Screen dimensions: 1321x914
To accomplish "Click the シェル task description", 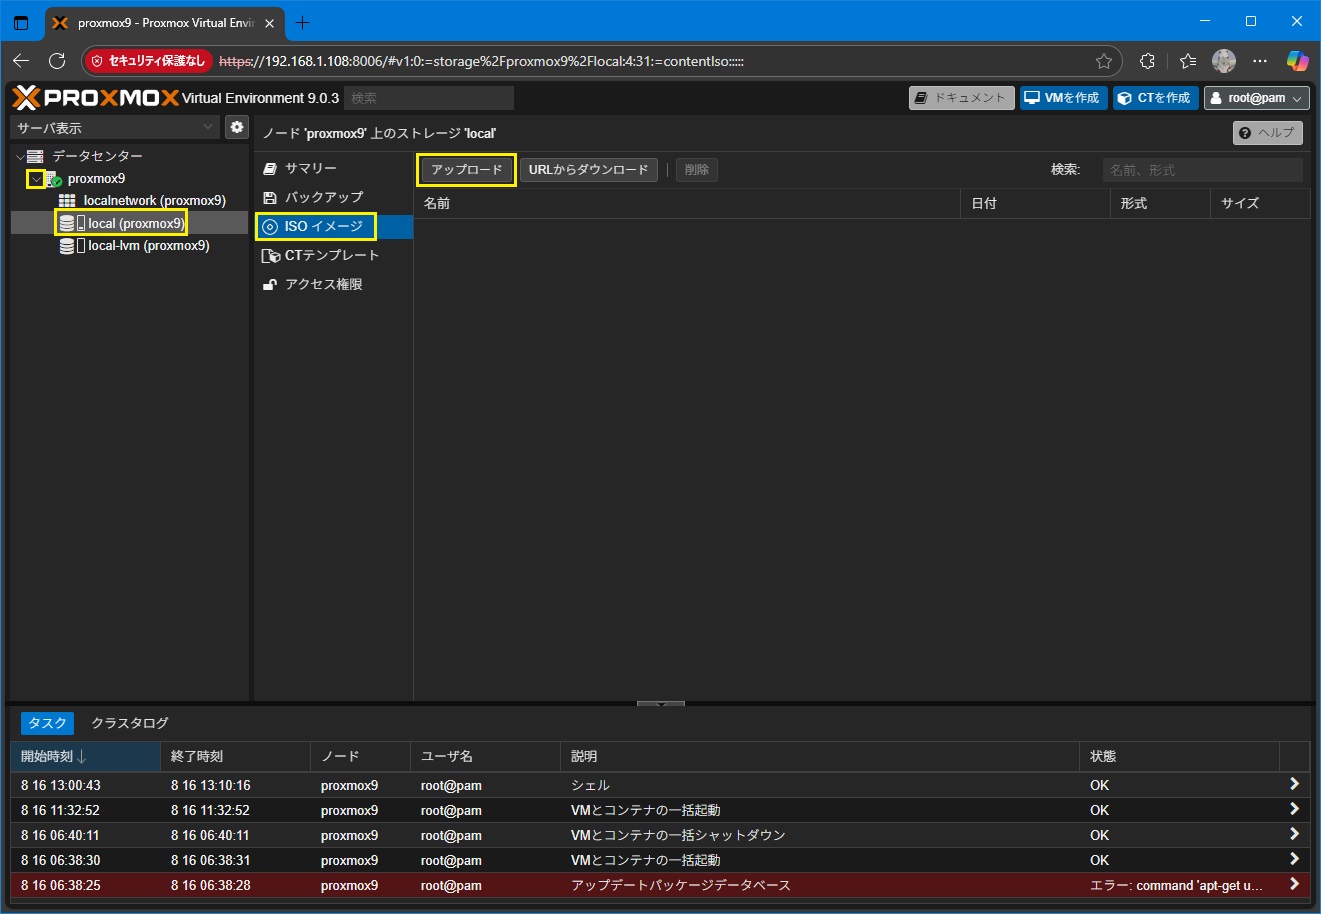I will [x=590, y=785].
